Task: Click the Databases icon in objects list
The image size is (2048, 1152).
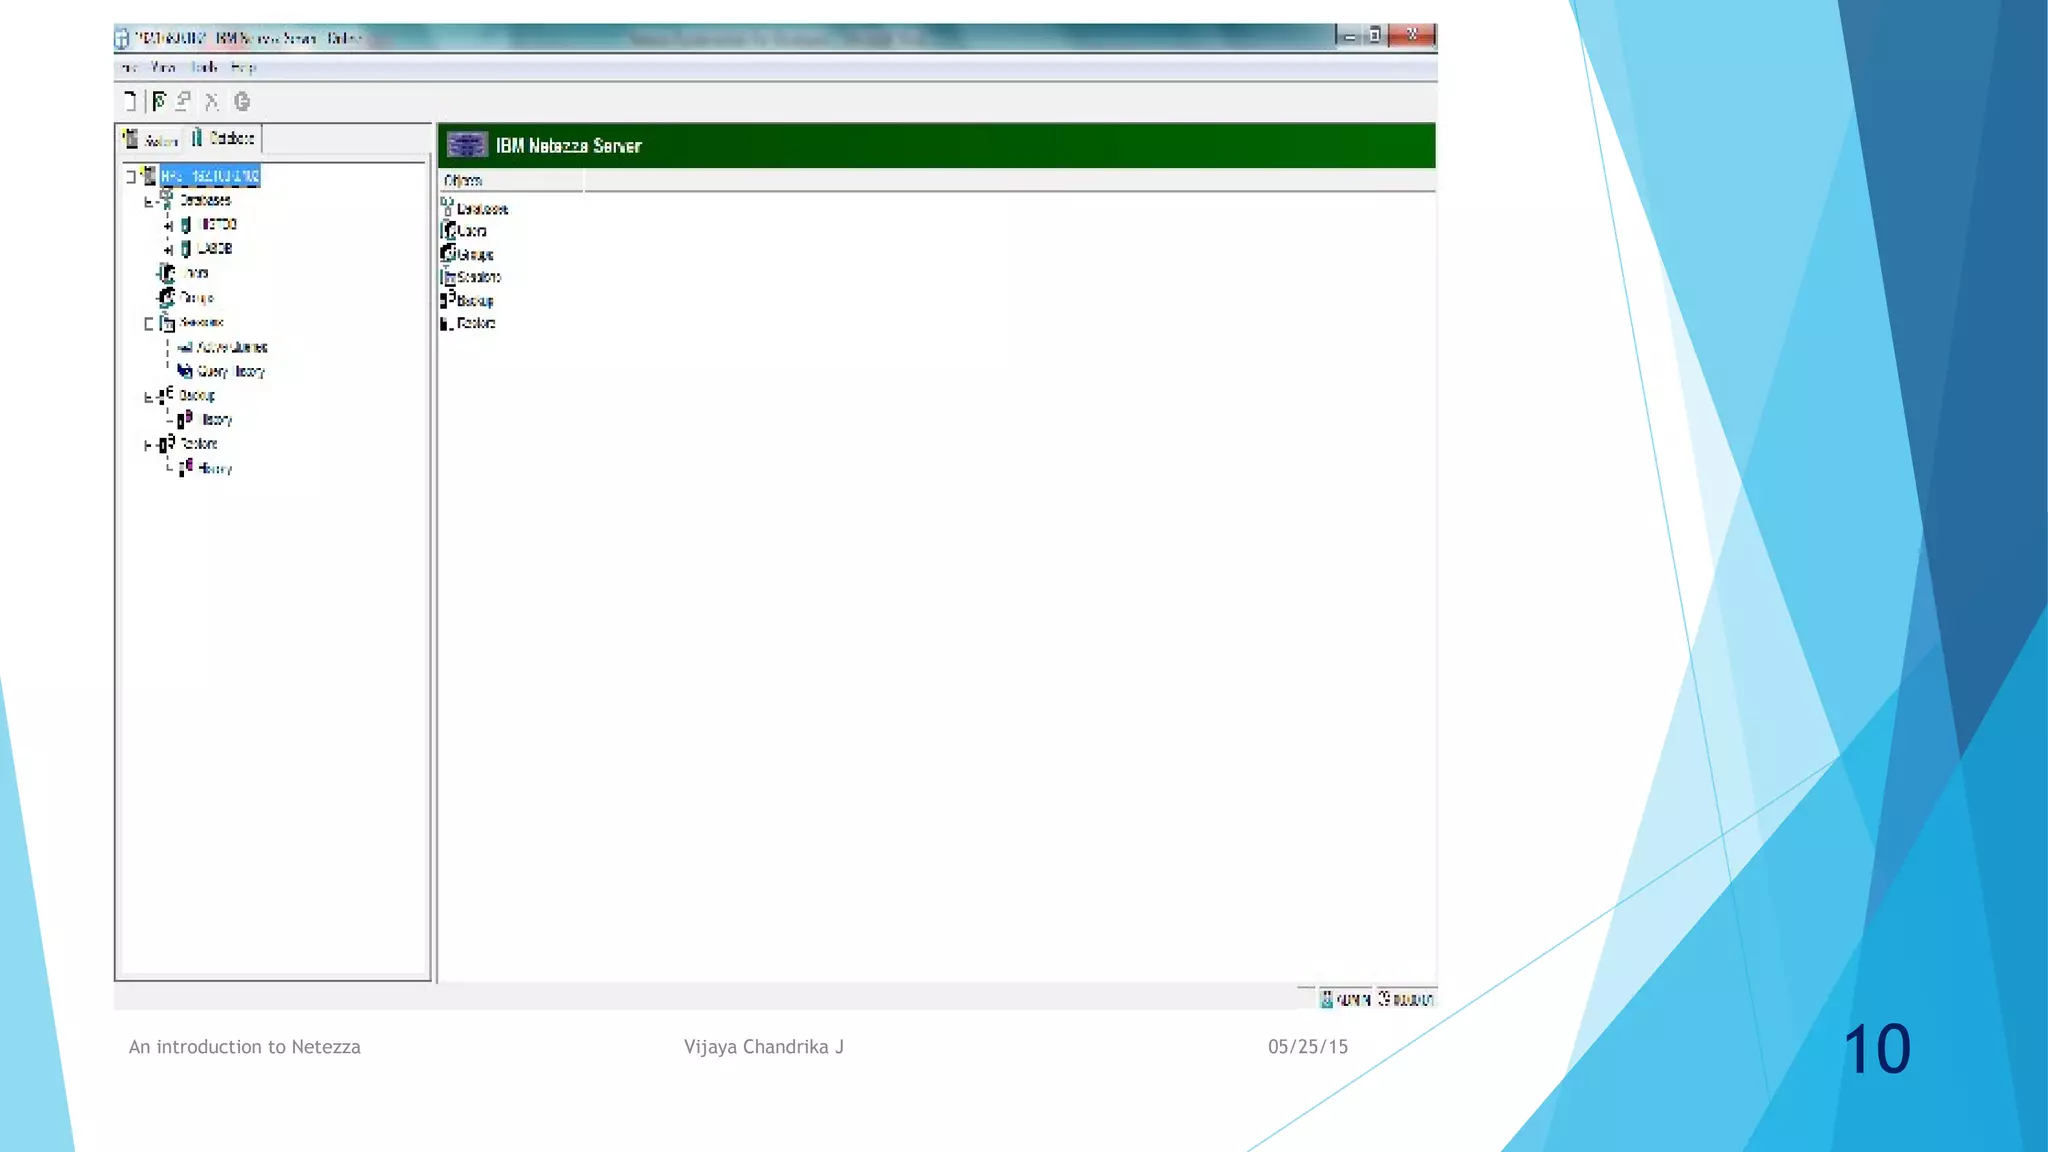Action: pyautogui.click(x=447, y=208)
